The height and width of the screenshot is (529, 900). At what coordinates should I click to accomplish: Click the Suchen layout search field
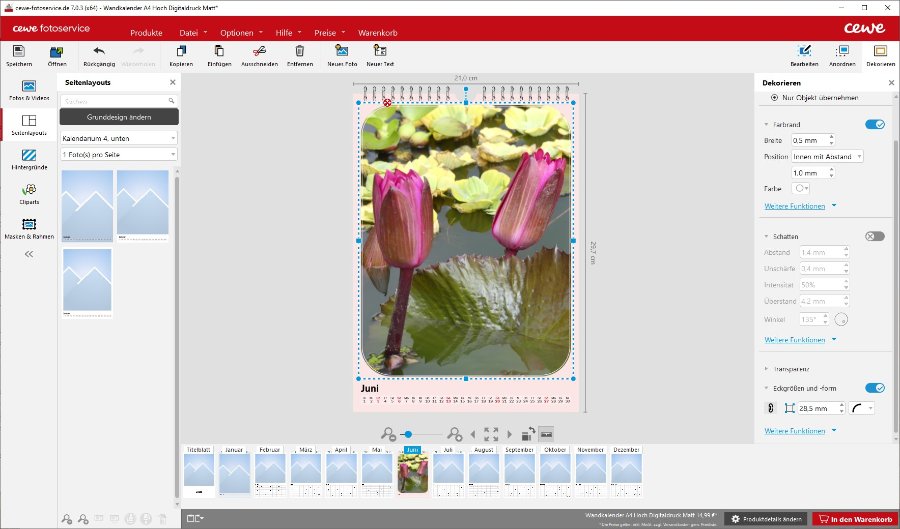tap(119, 101)
